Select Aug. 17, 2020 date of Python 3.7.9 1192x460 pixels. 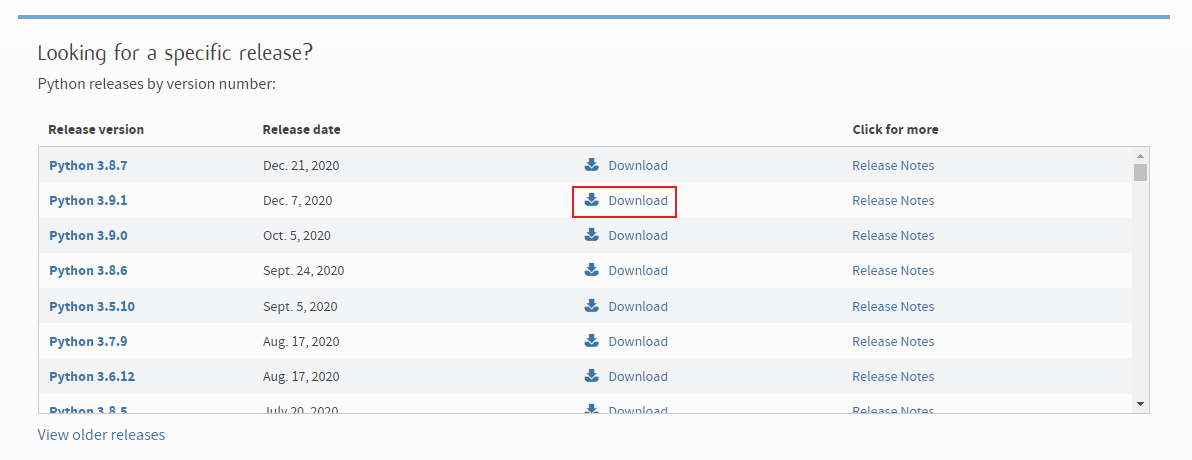coord(300,341)
